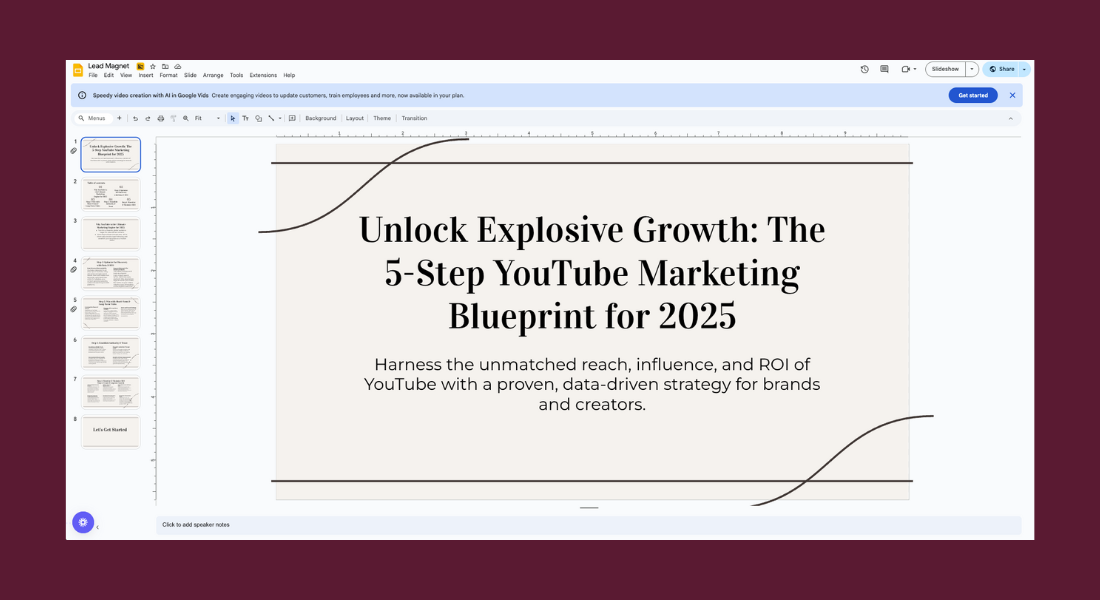
Task: Open the Edit menu
Action: [109, 75]
